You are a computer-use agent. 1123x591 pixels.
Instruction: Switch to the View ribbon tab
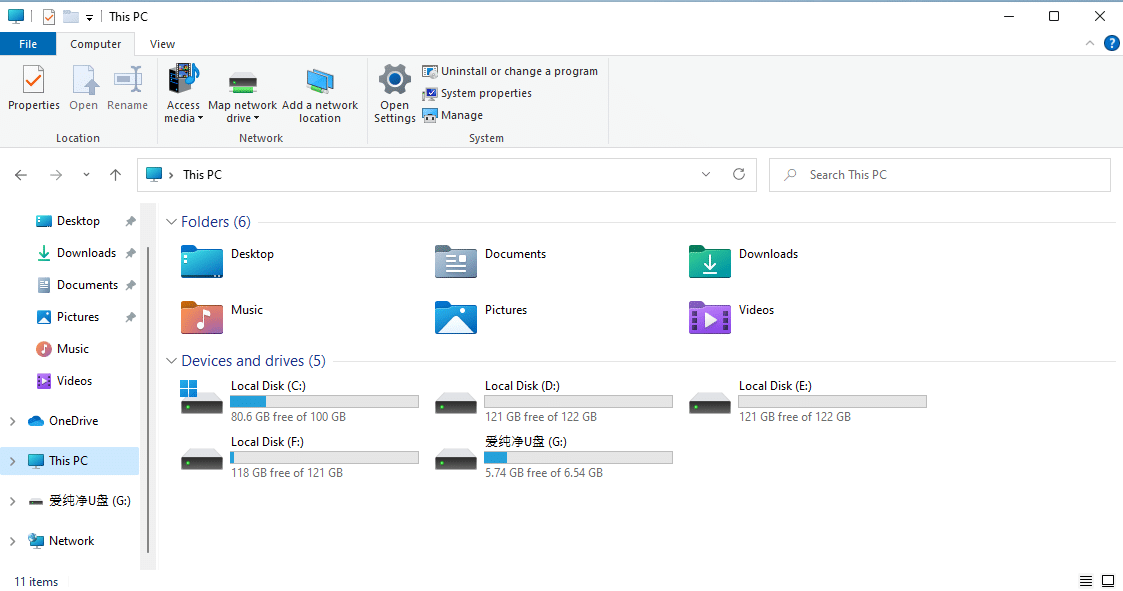click(163, 44)
